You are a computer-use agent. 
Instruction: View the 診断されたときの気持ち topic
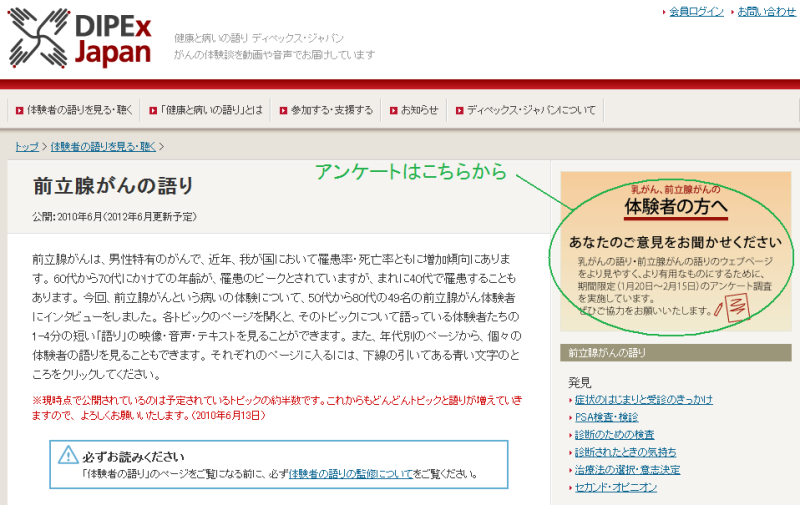(625, 452)
